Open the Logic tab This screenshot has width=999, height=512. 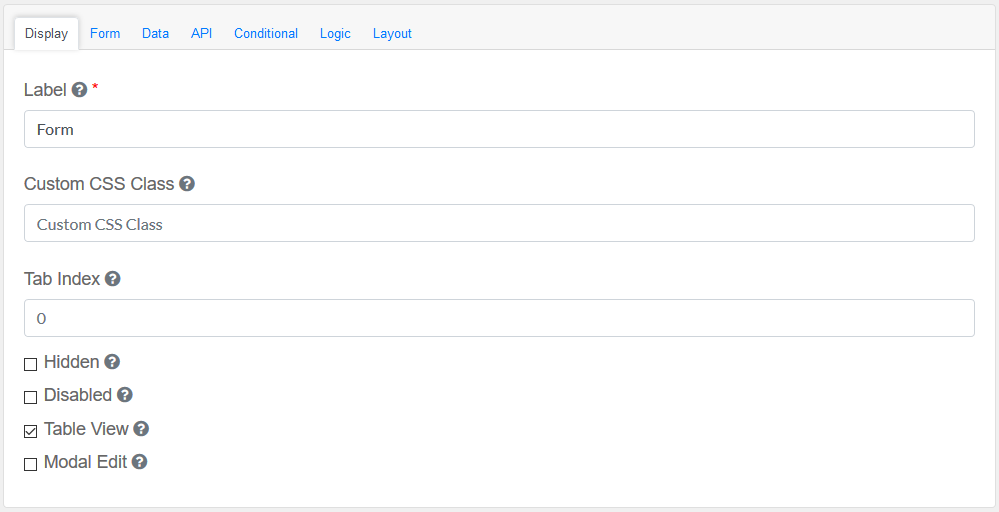pyautogui.click(x=335, y=33)
